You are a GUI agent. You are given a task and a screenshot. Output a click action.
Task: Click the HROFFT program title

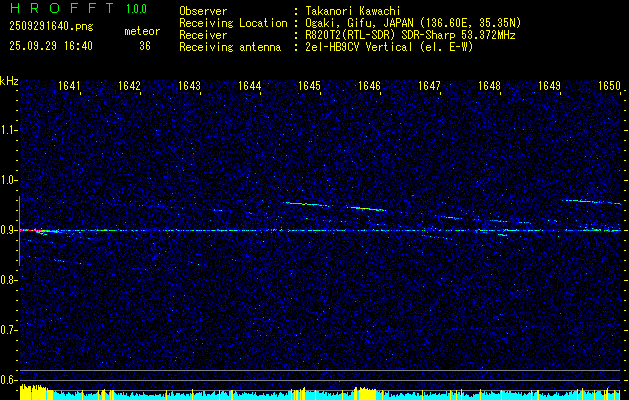pos(62,8)
